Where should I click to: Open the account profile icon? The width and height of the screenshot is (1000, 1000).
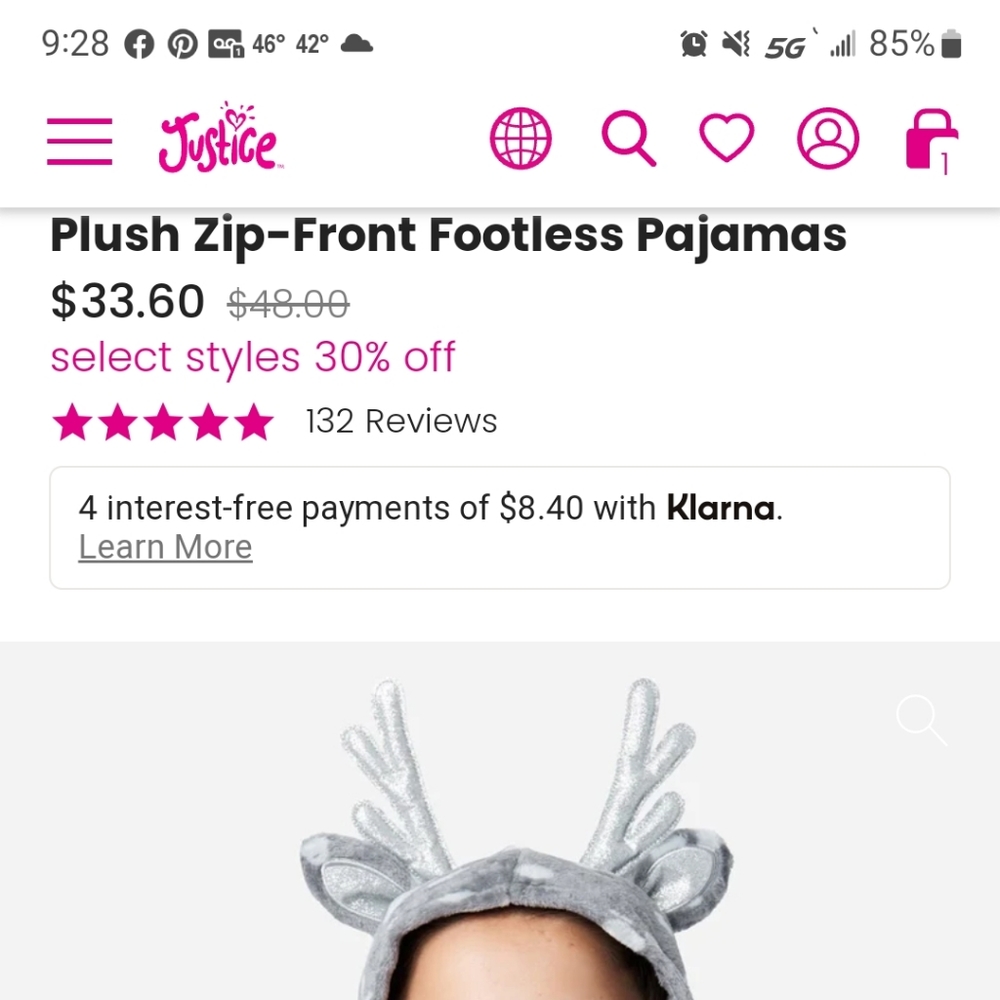(827, 138)
